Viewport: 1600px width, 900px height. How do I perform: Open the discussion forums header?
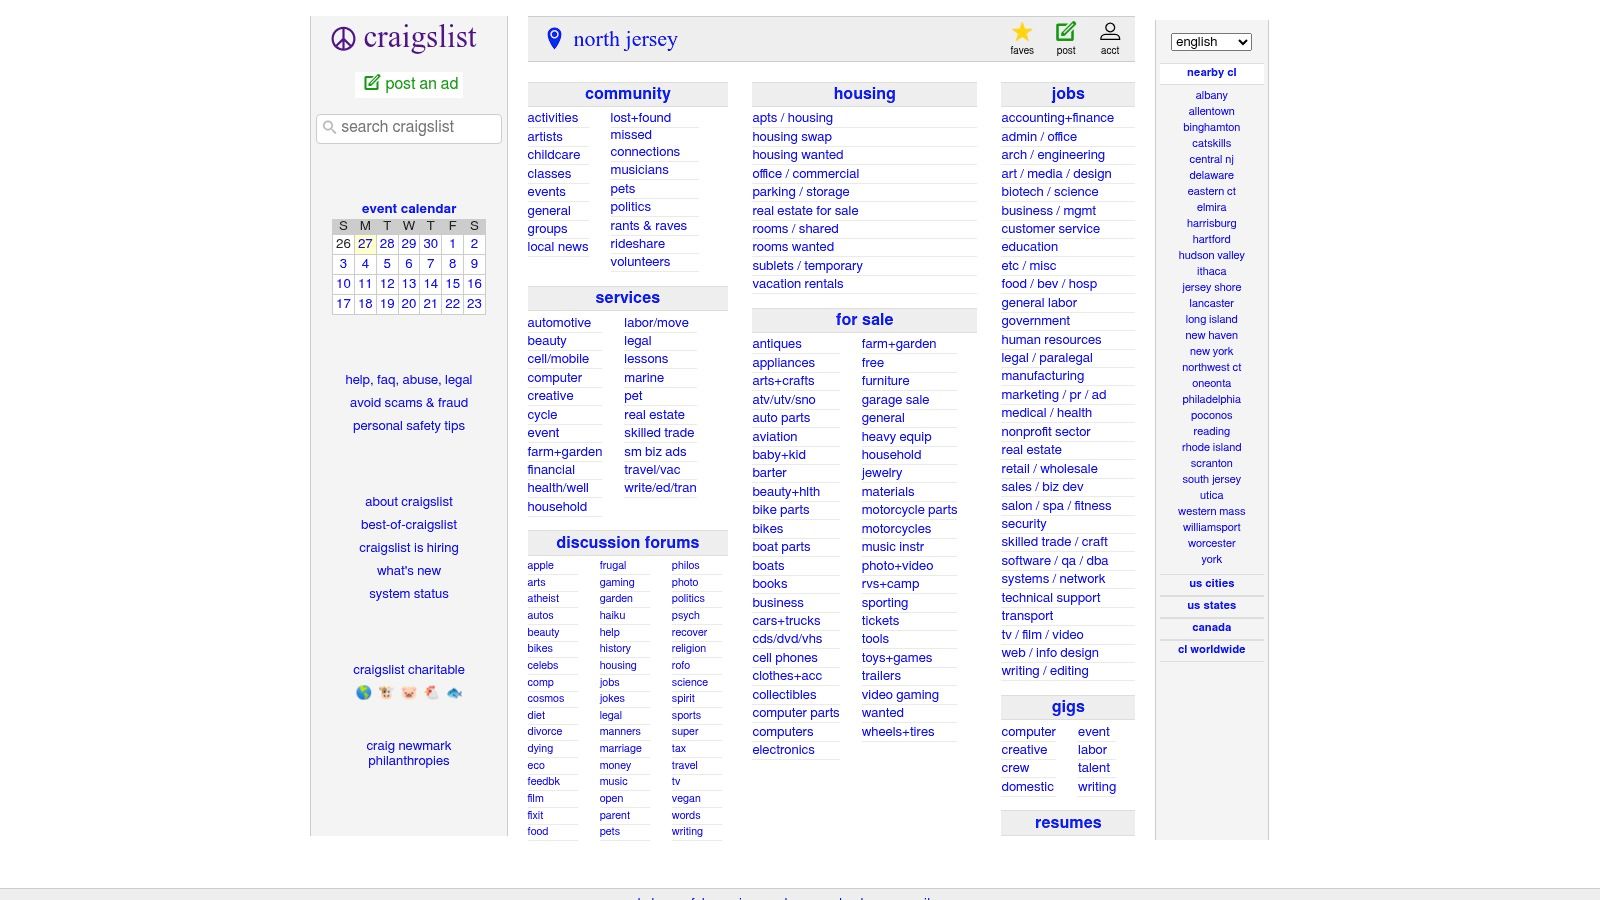(x=627, y=543)
